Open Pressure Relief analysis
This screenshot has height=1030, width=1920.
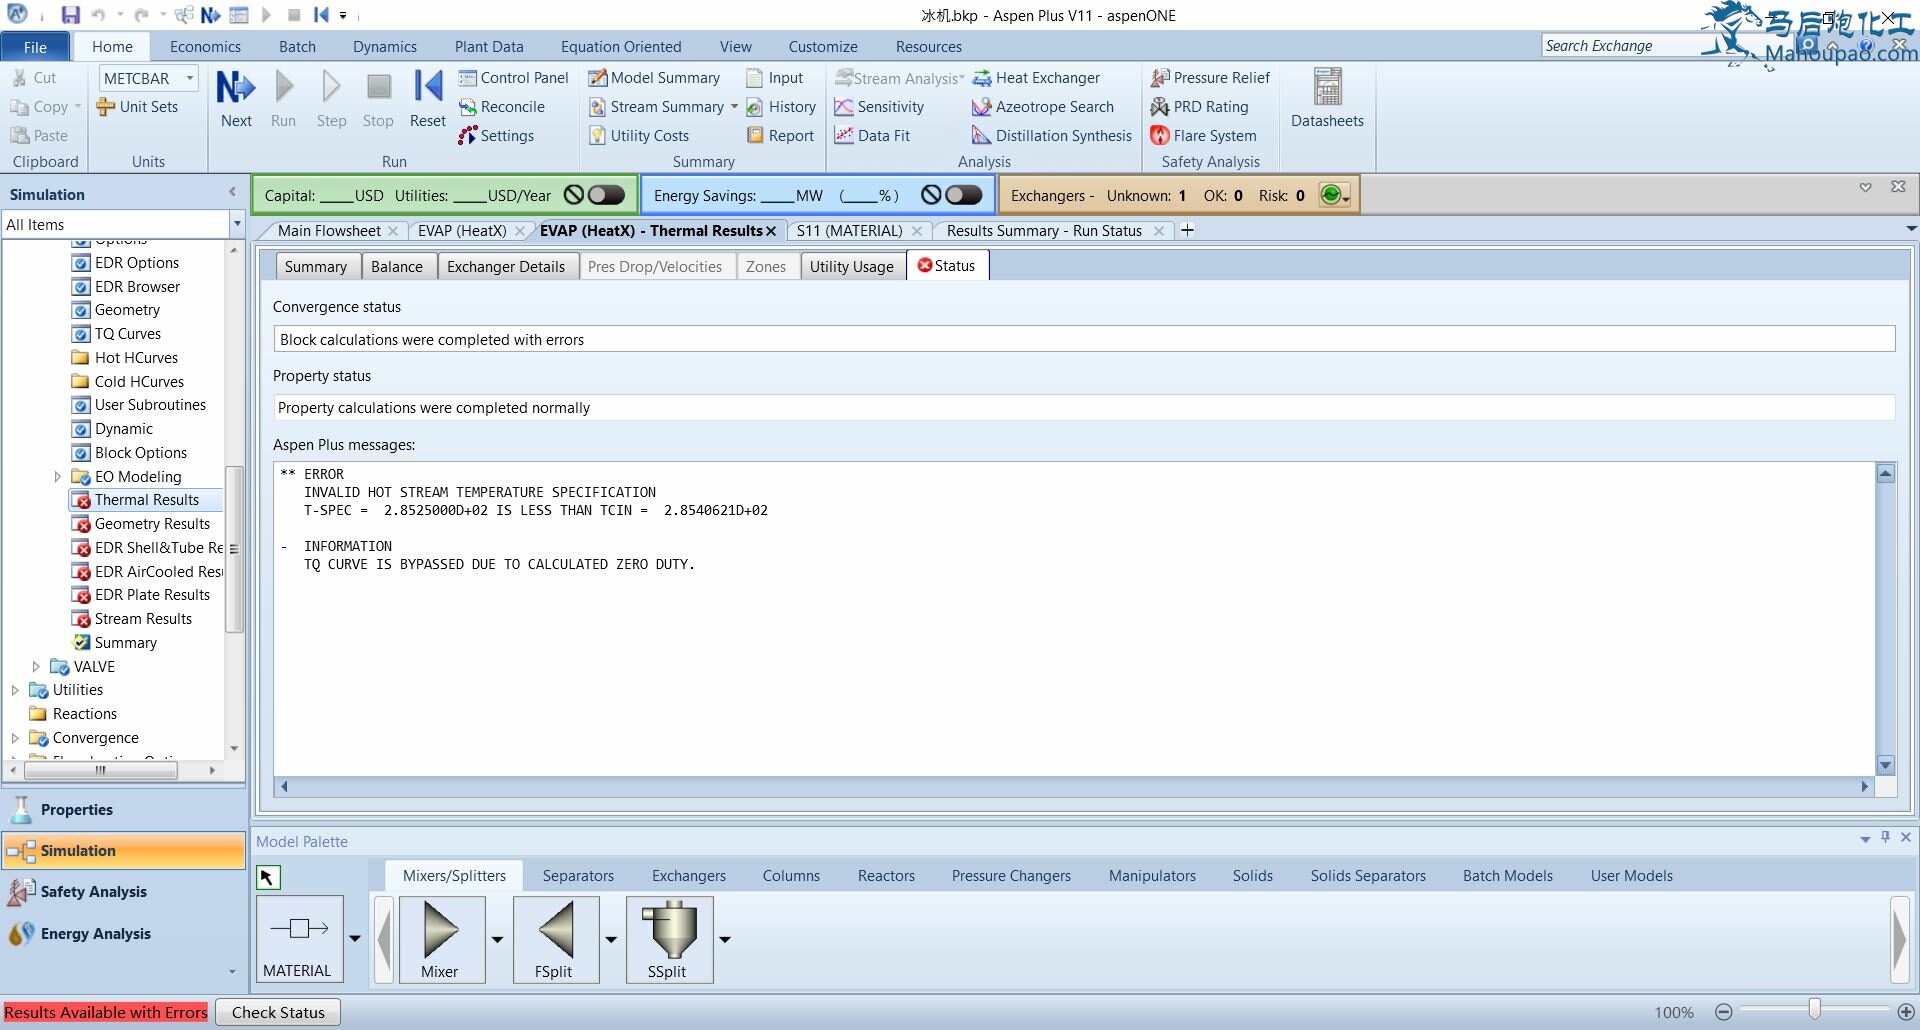(1210, 78)
